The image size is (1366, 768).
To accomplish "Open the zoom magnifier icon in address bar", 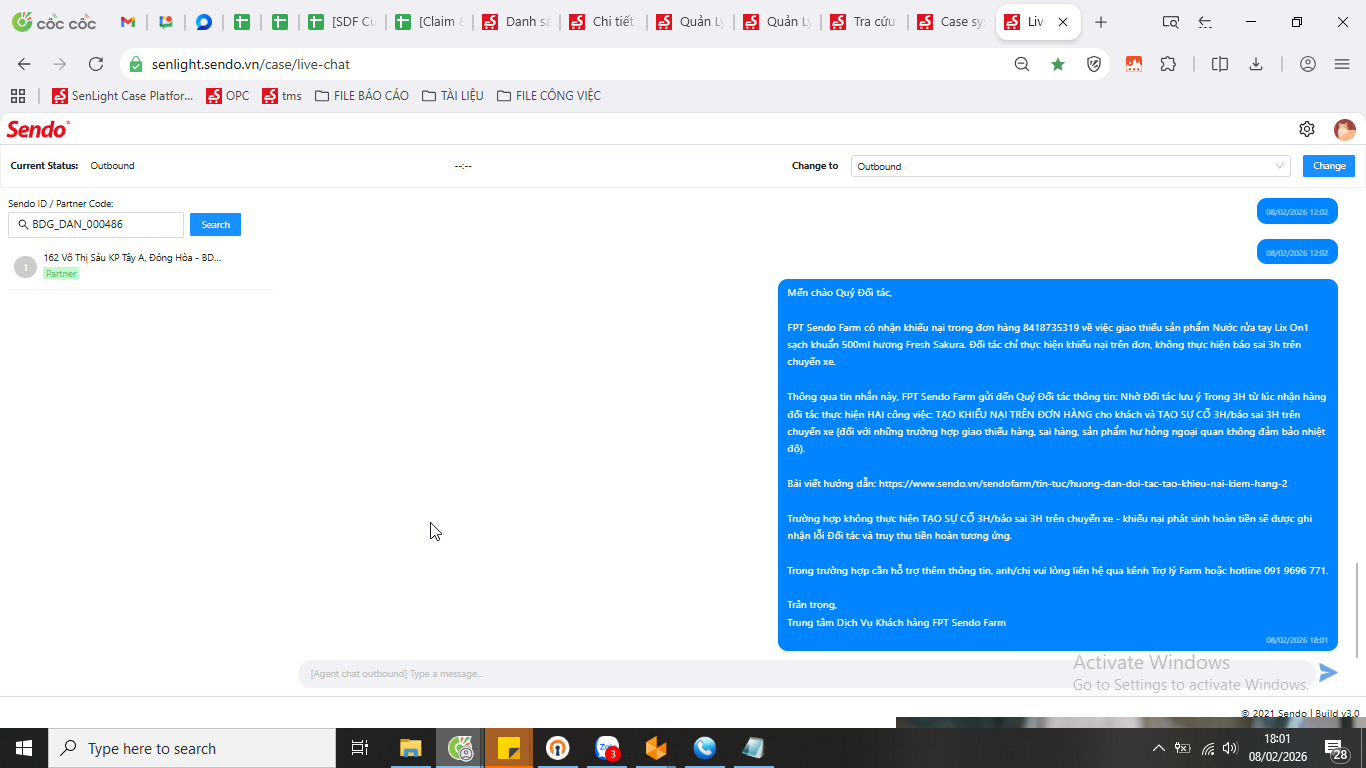I will coord(1022,64).
